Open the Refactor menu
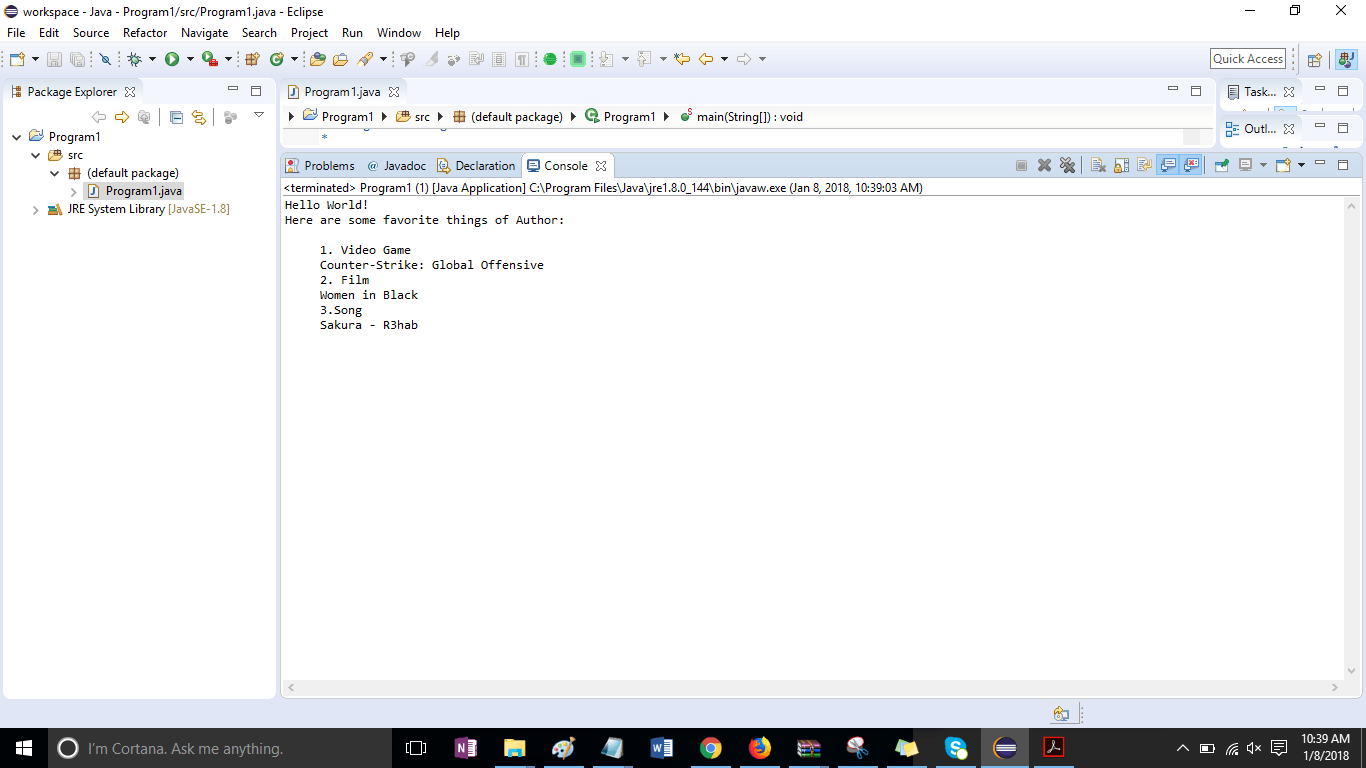The width and height of the screenshot is (1366, 768). pos(145,33)
